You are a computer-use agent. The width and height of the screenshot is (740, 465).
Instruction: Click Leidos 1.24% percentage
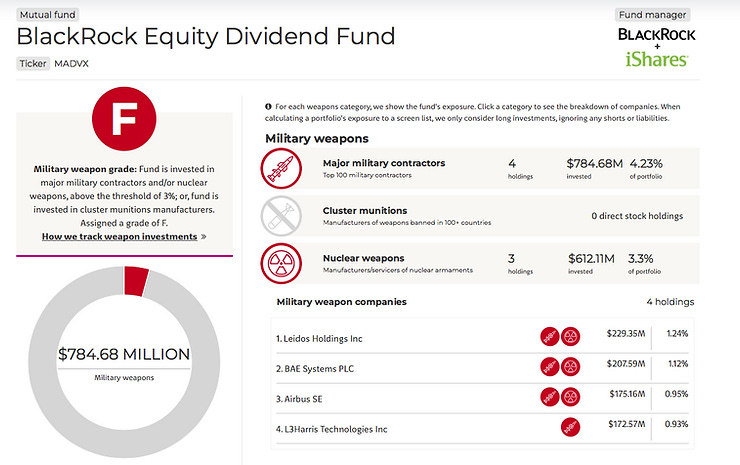pos(677,333)
